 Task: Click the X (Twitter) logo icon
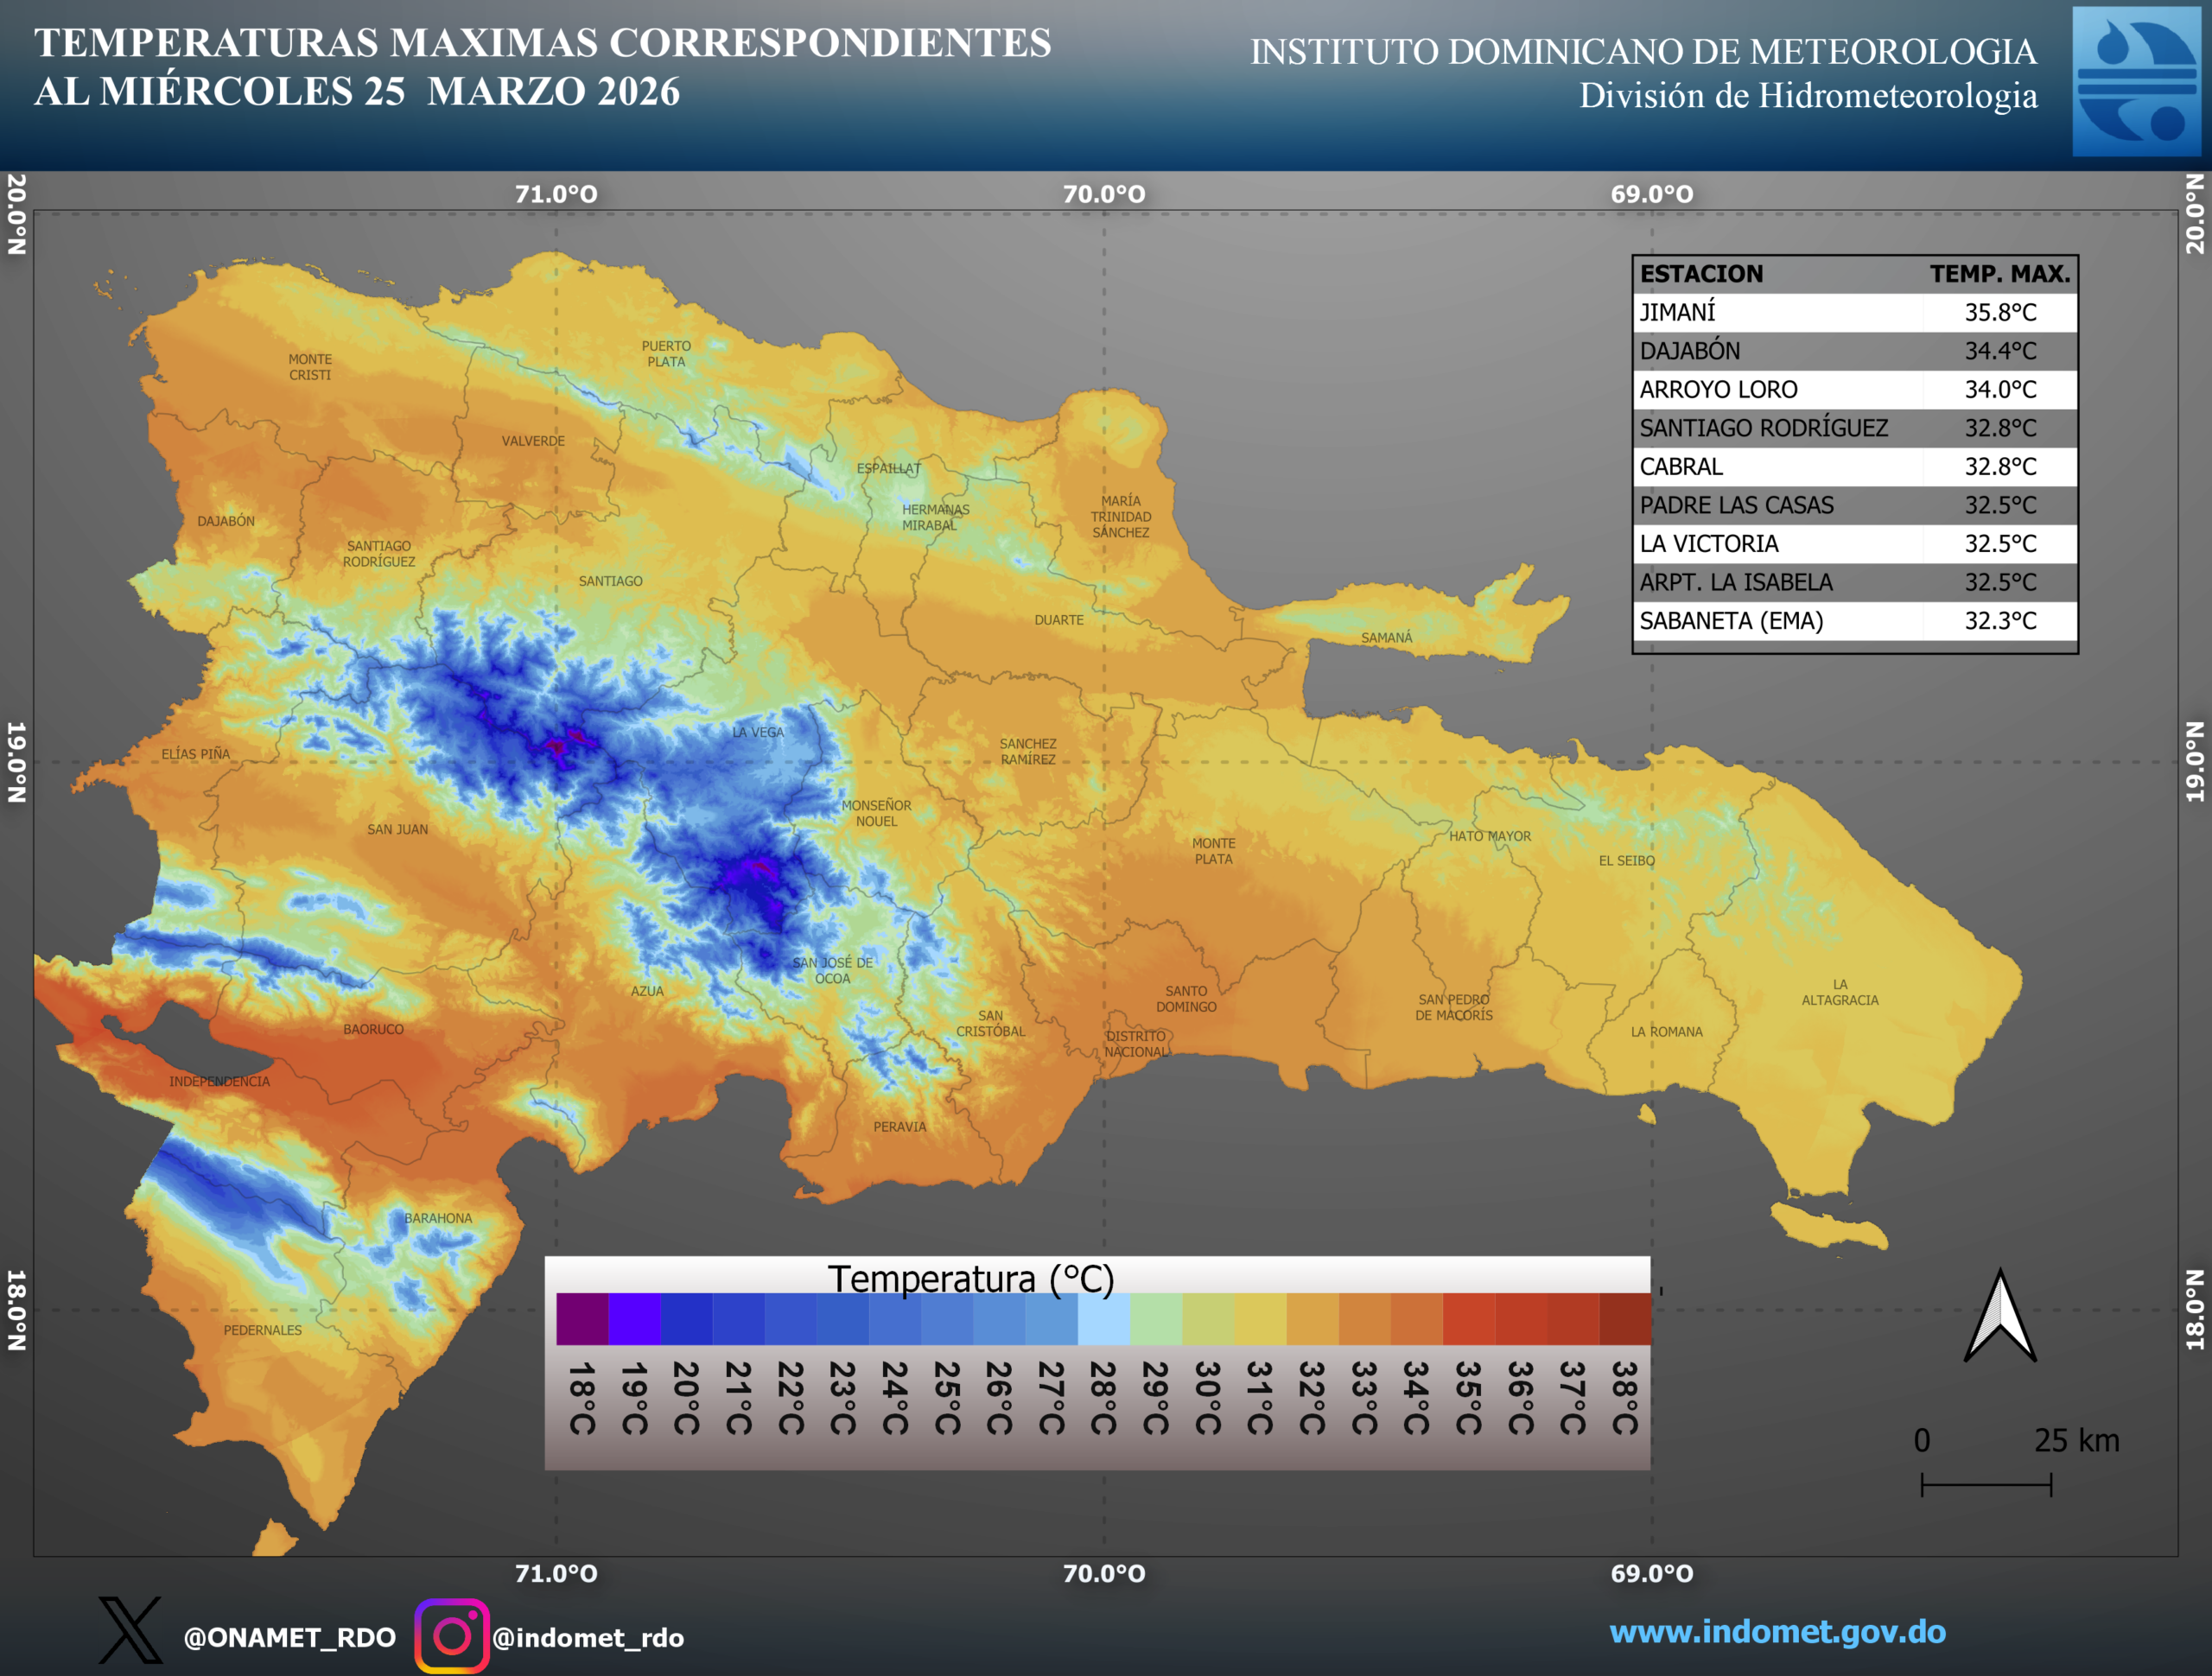coord(130,1631)
